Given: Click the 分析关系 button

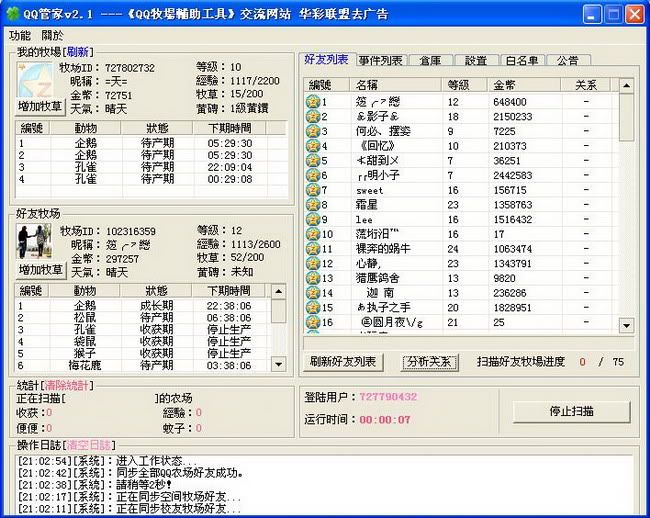Looking at the screenshot, I should coord(429,362).
